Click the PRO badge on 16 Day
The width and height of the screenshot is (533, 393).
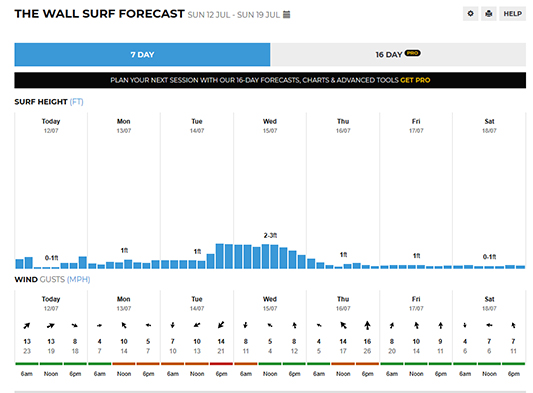412,53
